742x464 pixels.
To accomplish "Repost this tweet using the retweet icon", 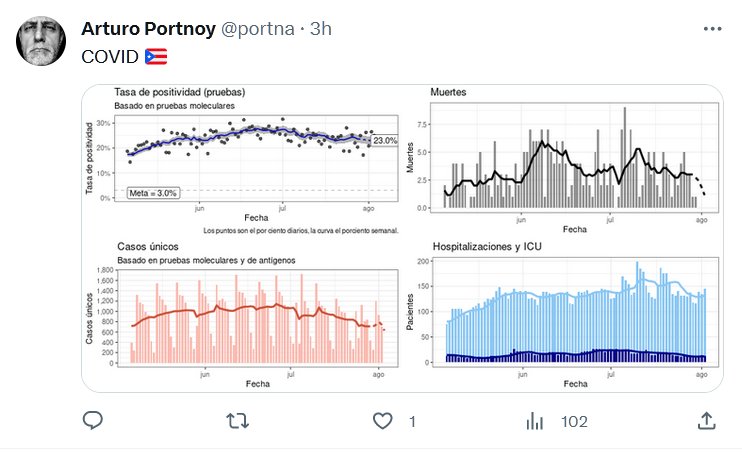I will [x=238, y=422].
